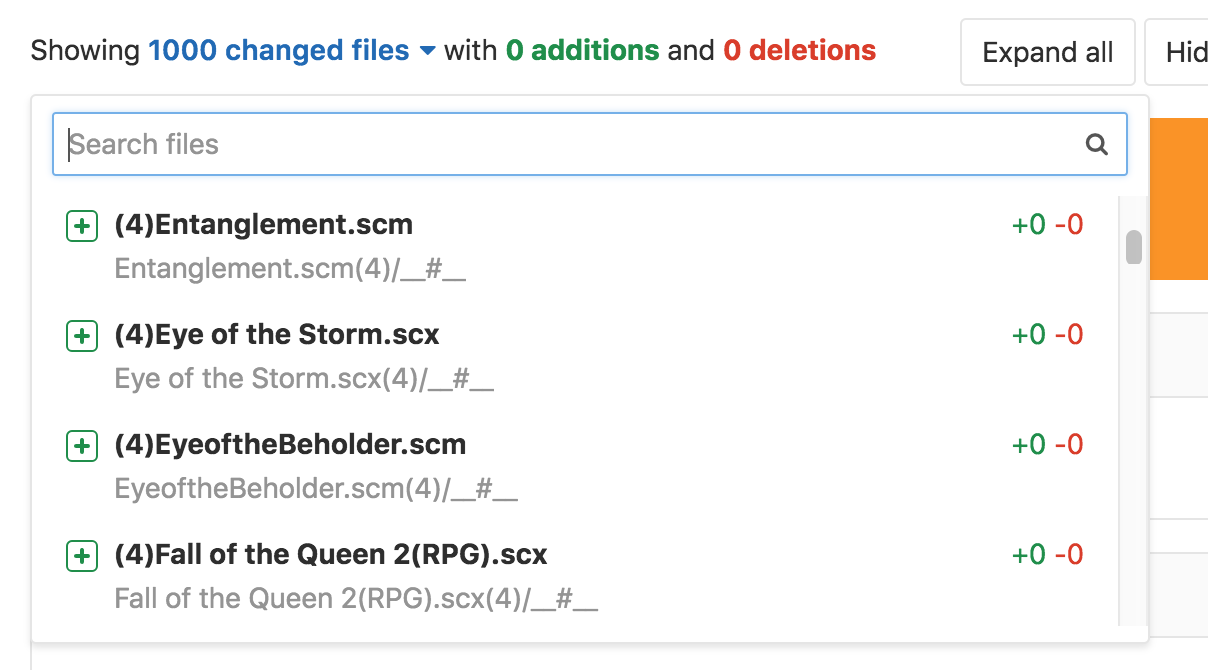Open the (4)EyeoftheBeholder.scm file name
The height and width of the screenshot is (670, 1208).
[x=290, y=444]
